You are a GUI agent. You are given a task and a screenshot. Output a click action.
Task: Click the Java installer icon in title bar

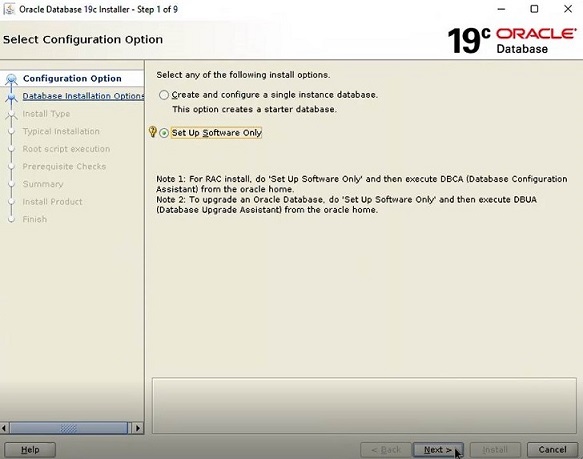tap(9, 9)
